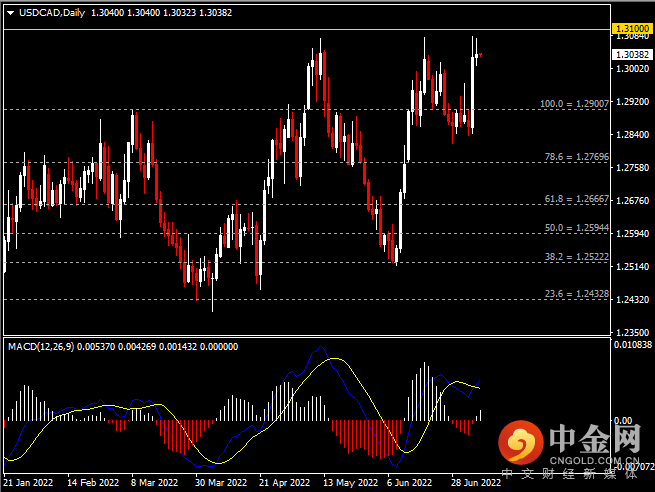Screen dimensions: 655x492
Task: Click the price scale value 1.29200
Action: (632, 101)
